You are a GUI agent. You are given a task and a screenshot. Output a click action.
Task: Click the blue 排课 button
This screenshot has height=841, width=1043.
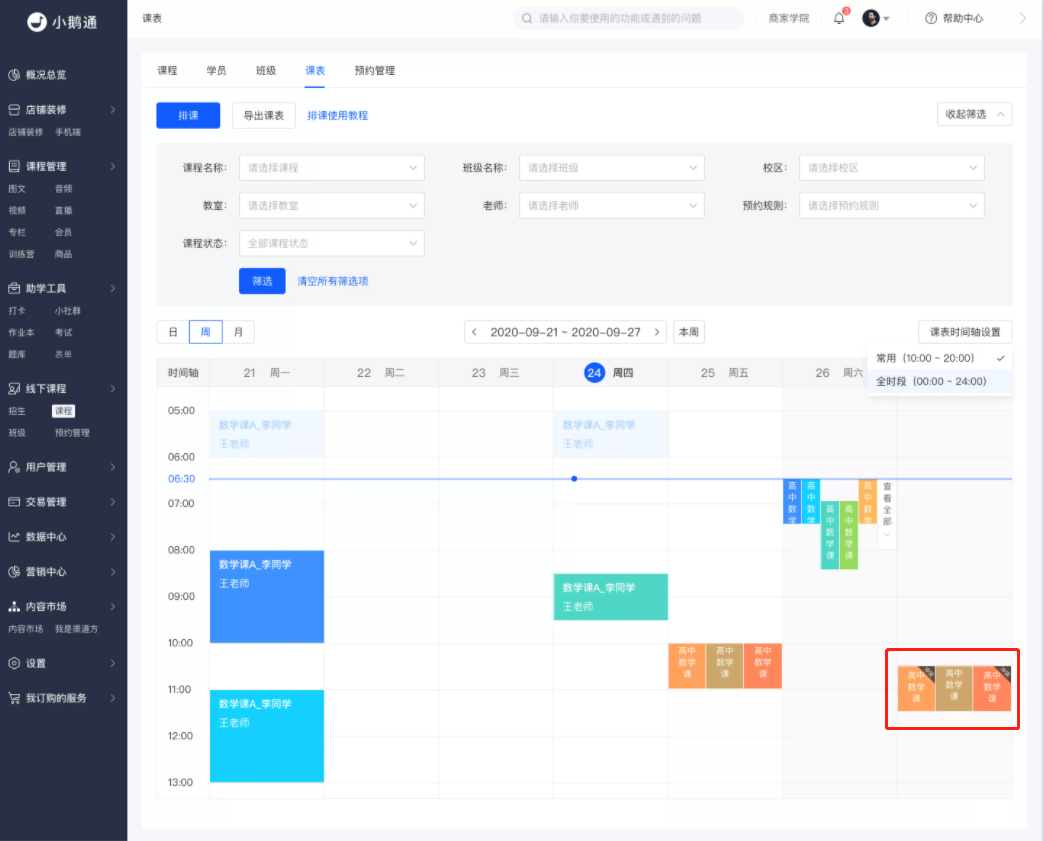pyautogui.click(x=188, y=115)
